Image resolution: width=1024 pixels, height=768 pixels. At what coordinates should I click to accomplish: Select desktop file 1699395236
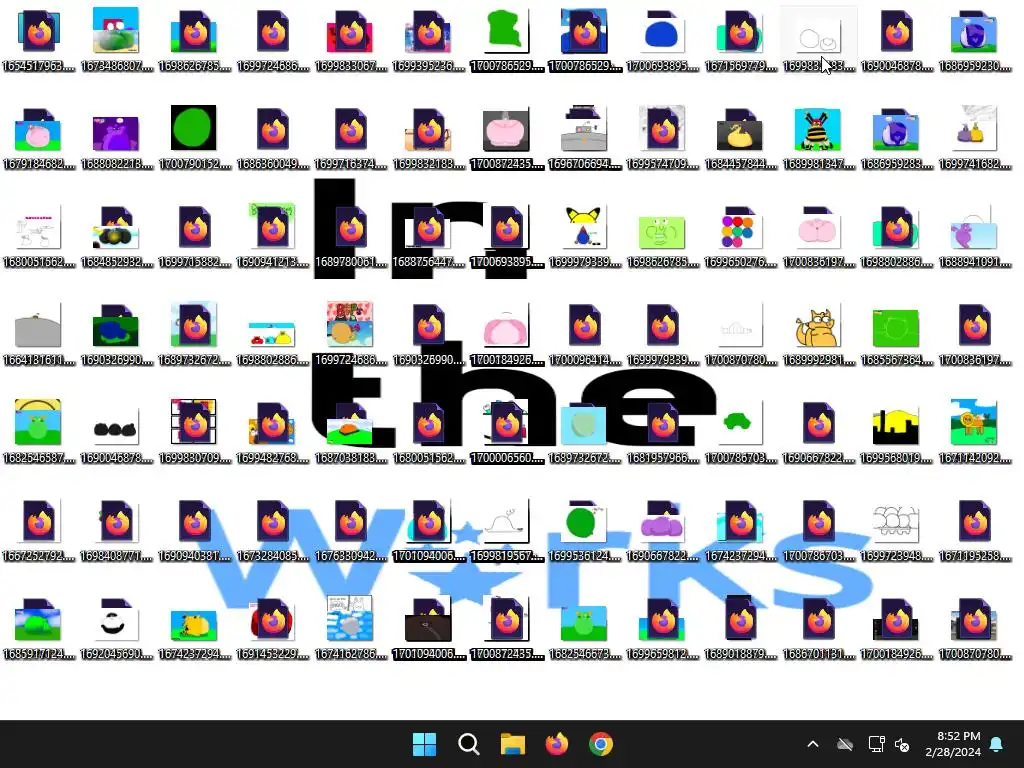click(x=428, y=40)
